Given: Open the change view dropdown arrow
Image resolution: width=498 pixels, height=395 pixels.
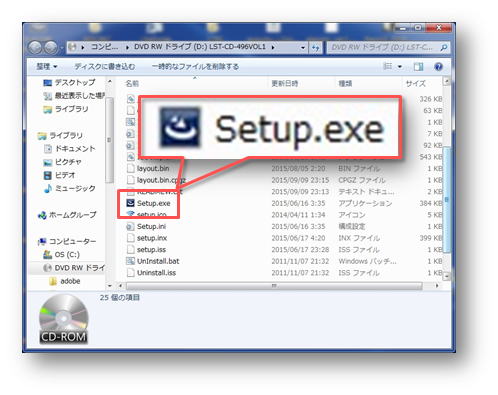Looking at the screenshot, I should click(x=400, y=67).
